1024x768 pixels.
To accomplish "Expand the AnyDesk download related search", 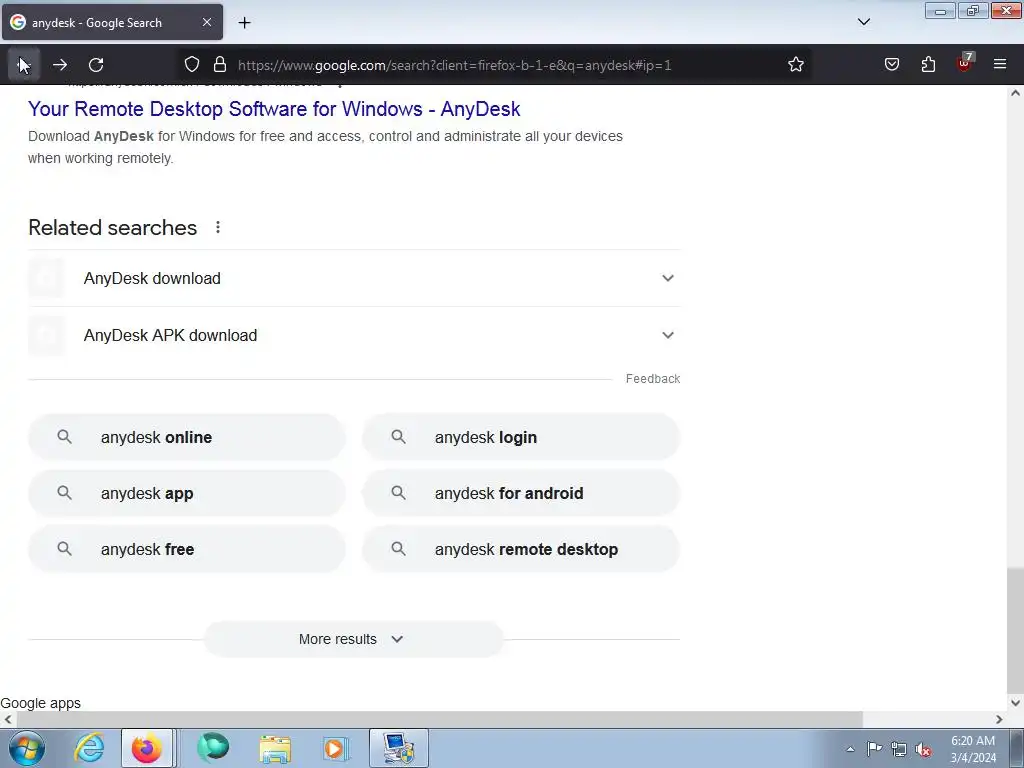I will (354, 278).
